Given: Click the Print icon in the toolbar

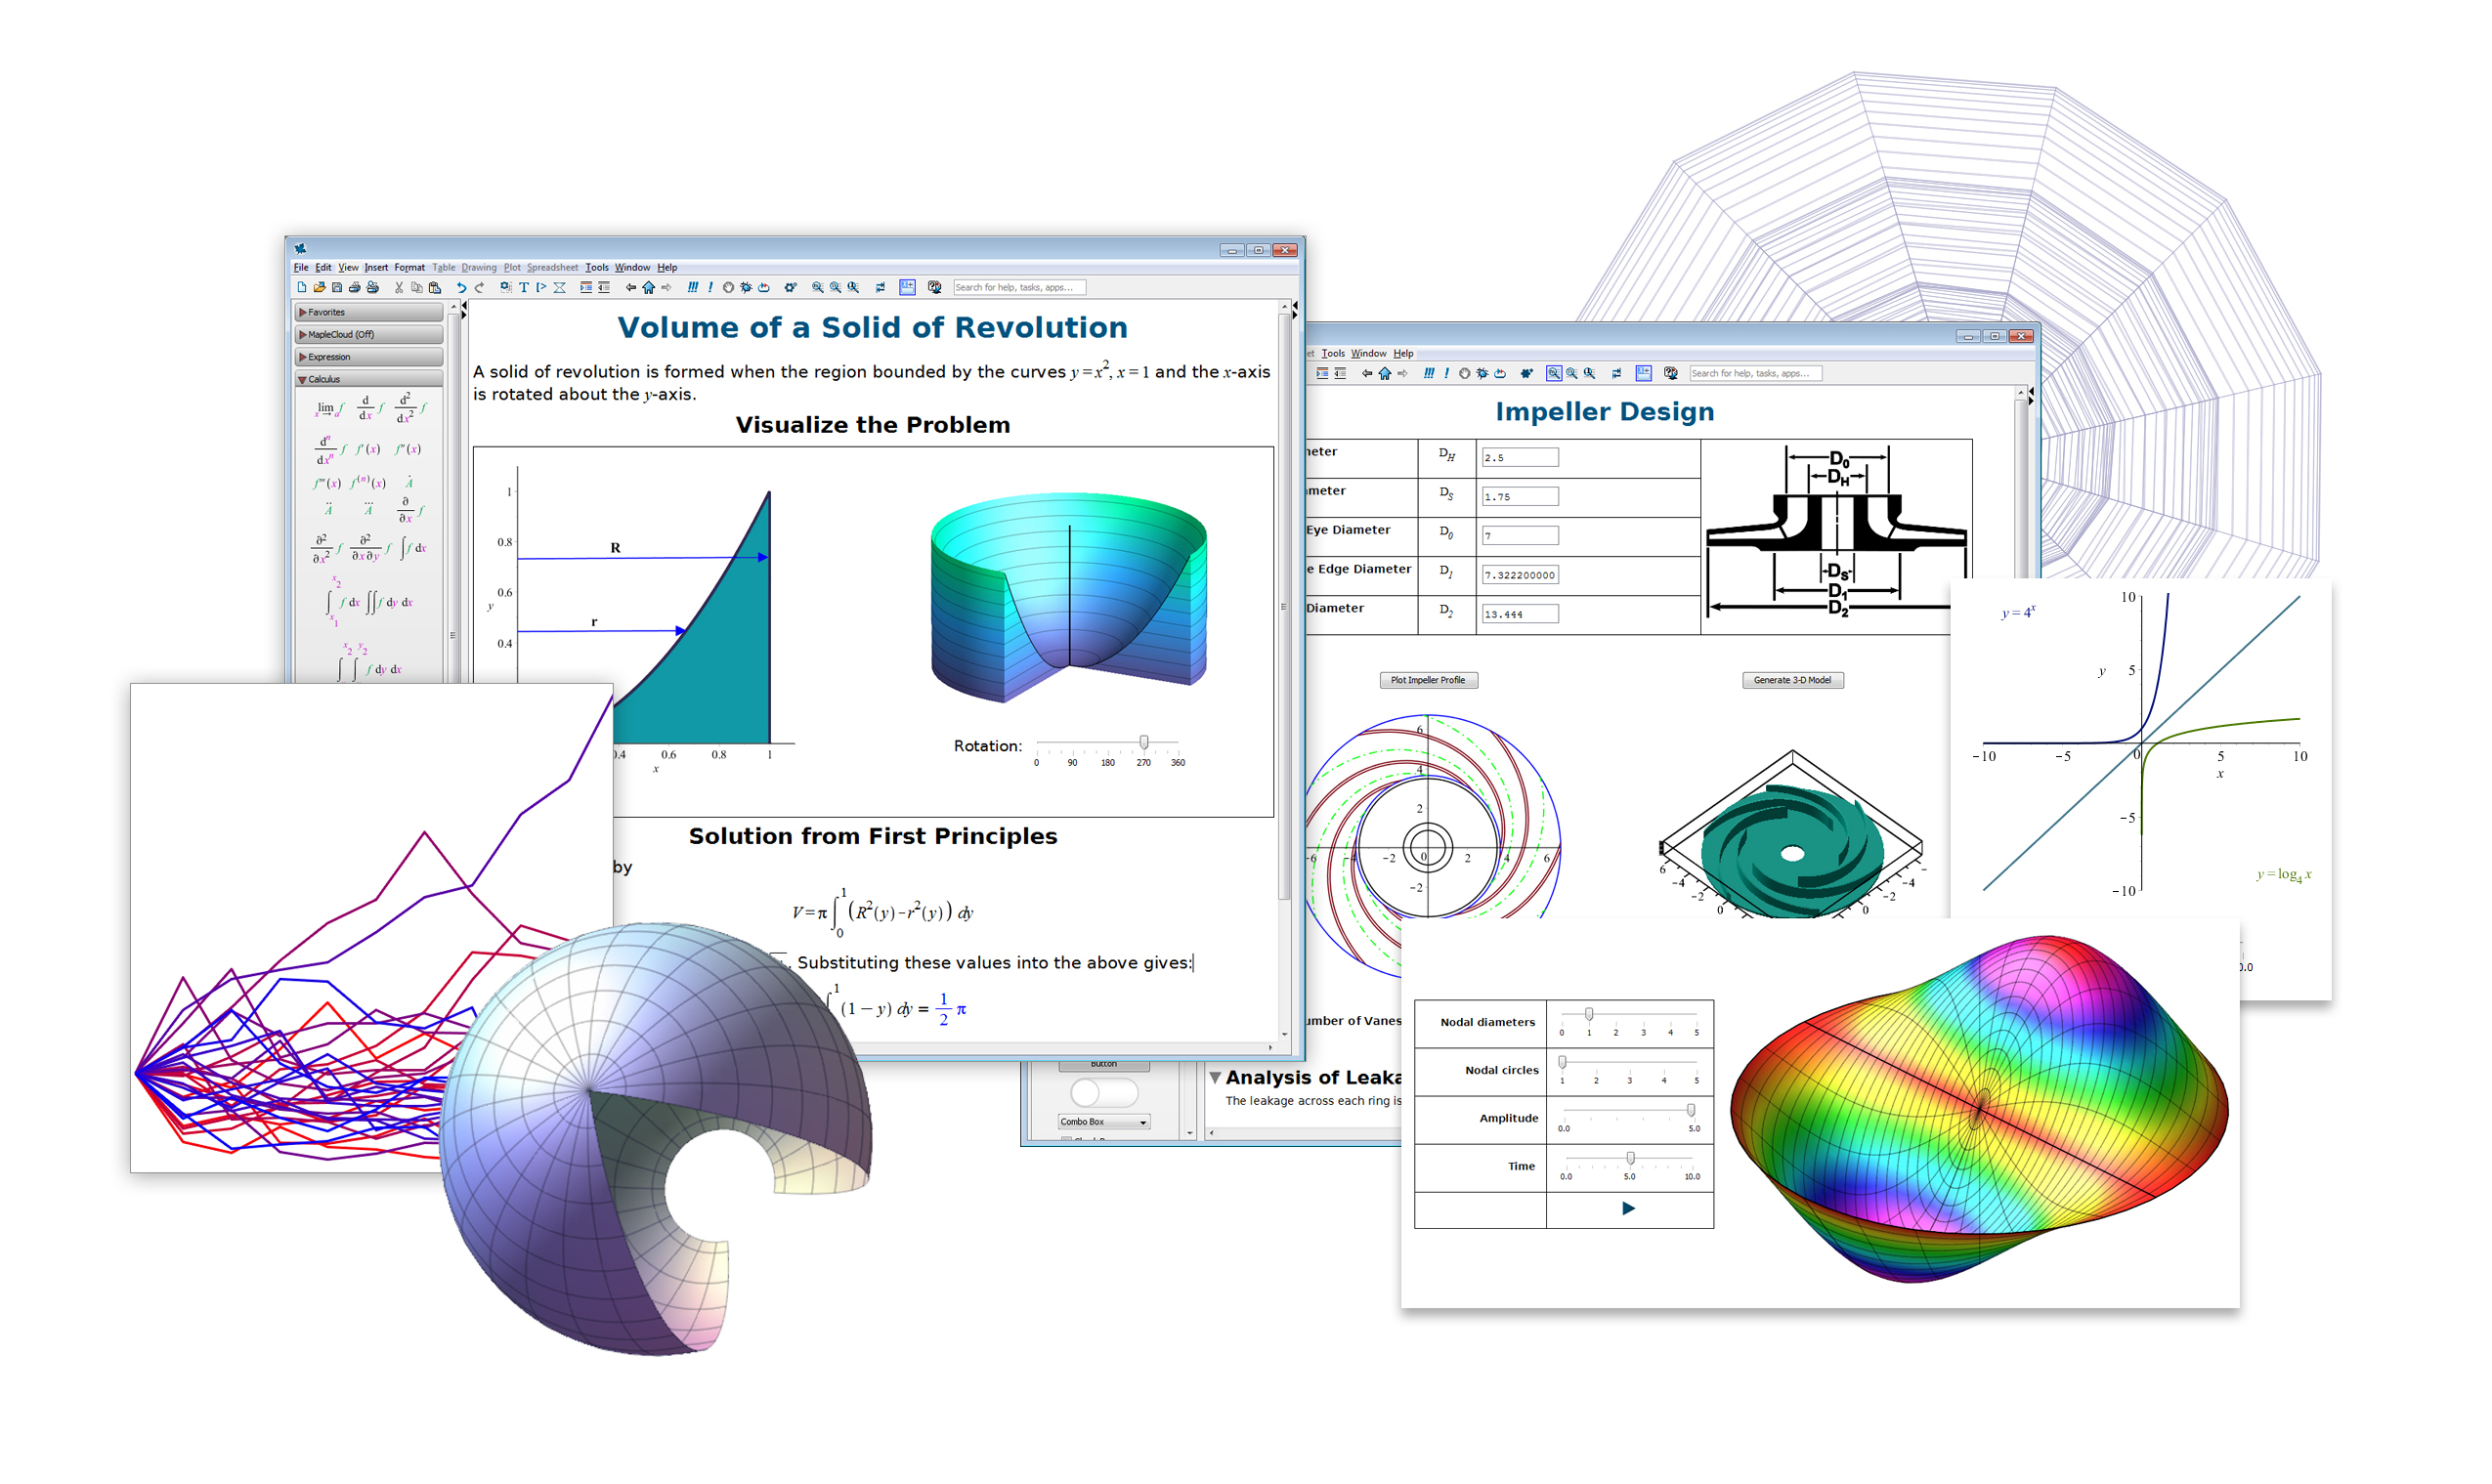Looking at the screenshot, I should point(355,287).
